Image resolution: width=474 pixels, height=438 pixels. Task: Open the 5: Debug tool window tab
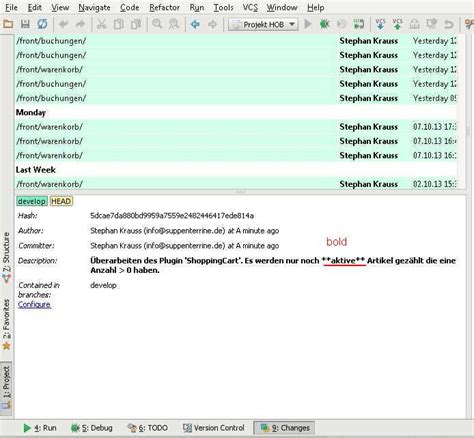click(x=91, y=428)
